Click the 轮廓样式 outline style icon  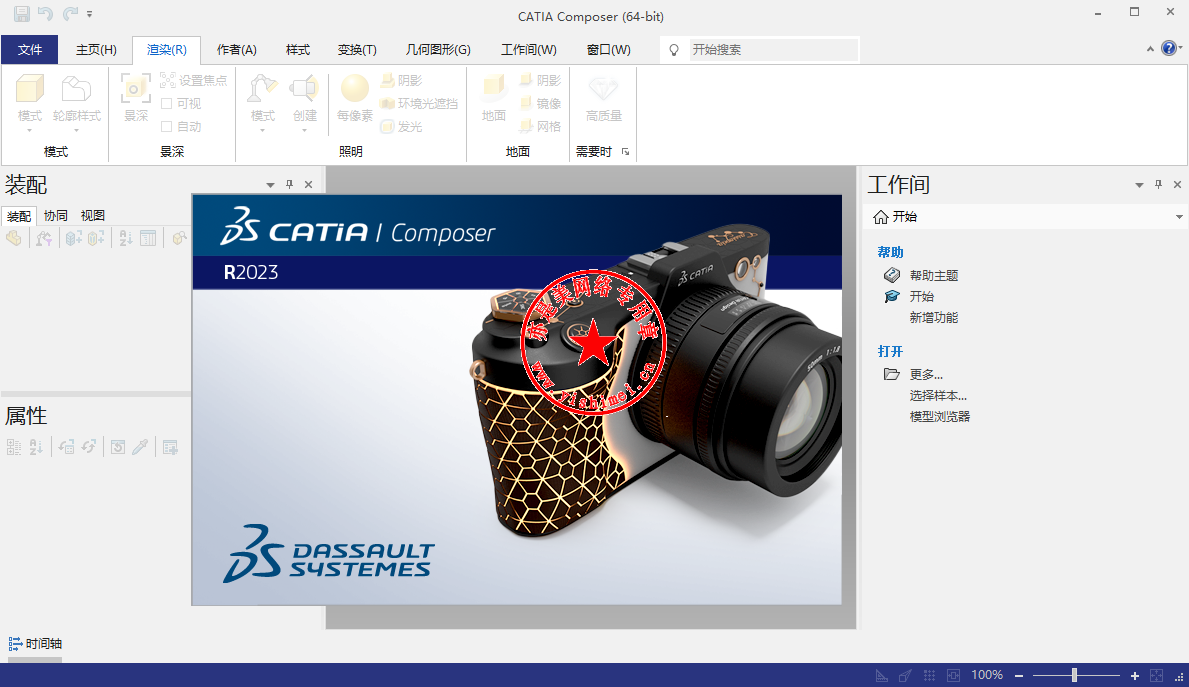pos(77,88)
